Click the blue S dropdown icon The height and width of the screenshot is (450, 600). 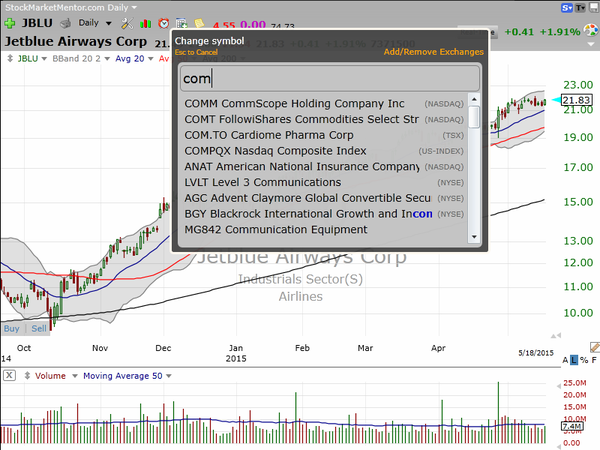click(x=567, y=7)
